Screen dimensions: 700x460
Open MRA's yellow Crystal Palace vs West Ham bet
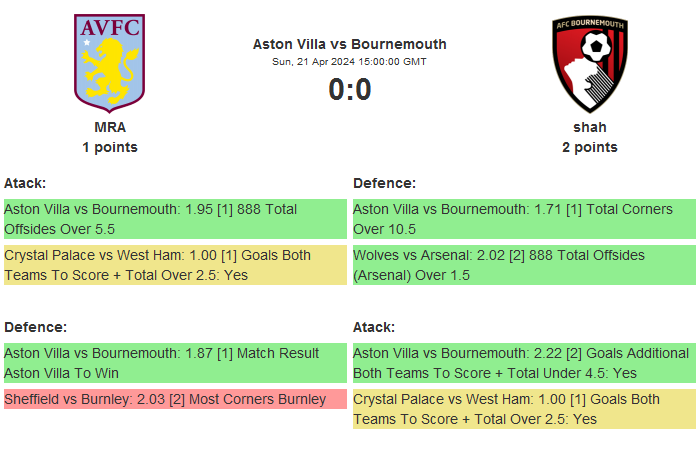pos(175,265)
